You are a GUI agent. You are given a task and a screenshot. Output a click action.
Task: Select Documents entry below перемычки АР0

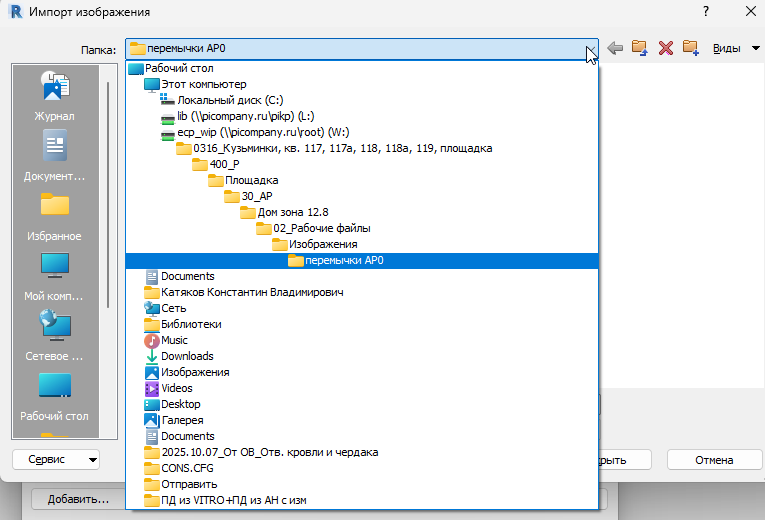pyautogui.click(x=362, y=277)
